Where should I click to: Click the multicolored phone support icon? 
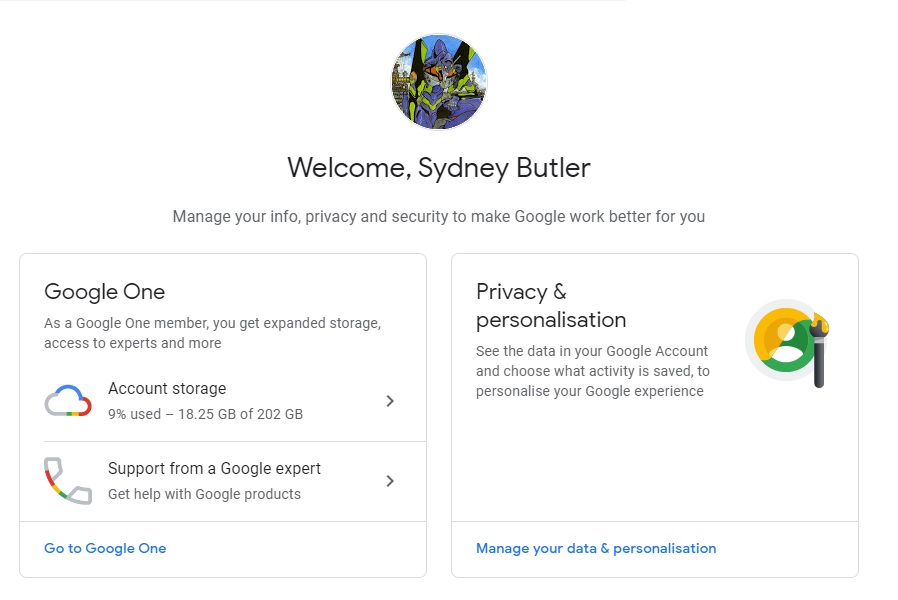68,481
